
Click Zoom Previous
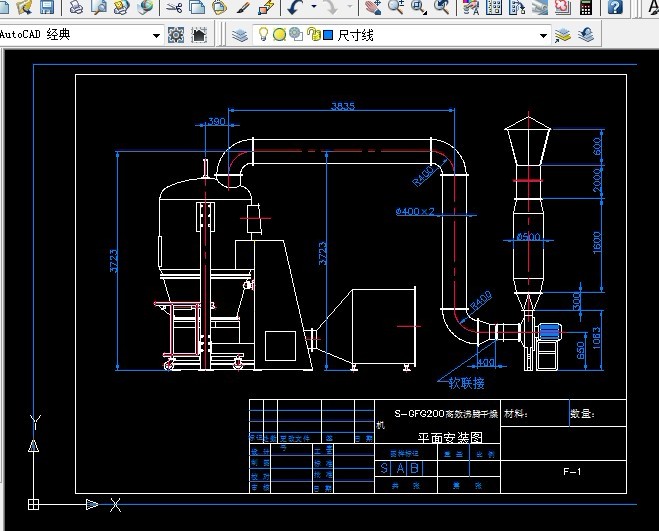click(441, 7)
